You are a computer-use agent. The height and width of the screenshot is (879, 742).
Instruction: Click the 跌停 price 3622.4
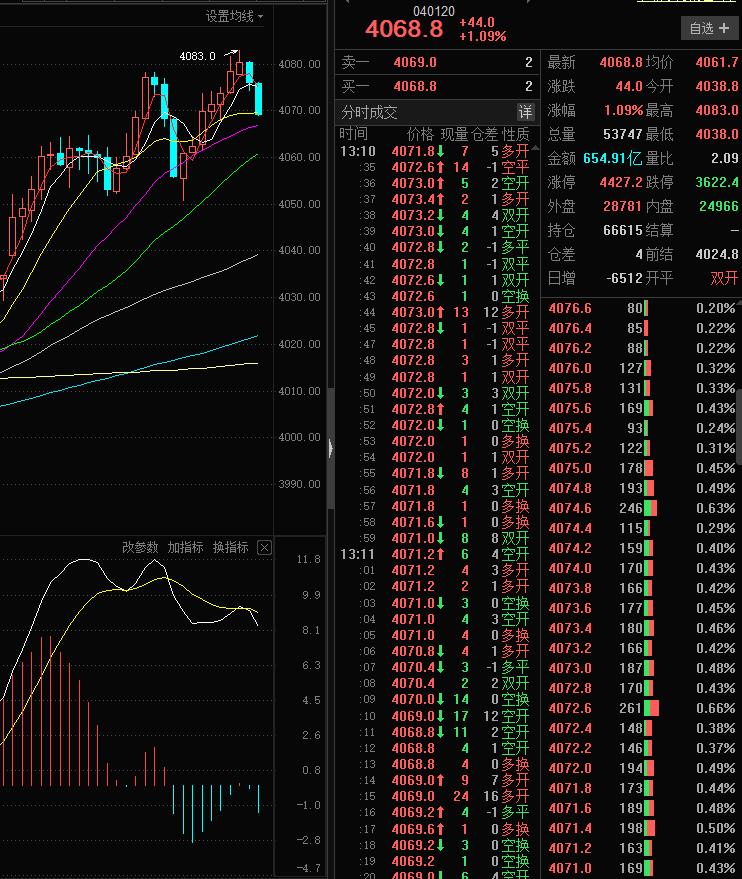(717, 183)
